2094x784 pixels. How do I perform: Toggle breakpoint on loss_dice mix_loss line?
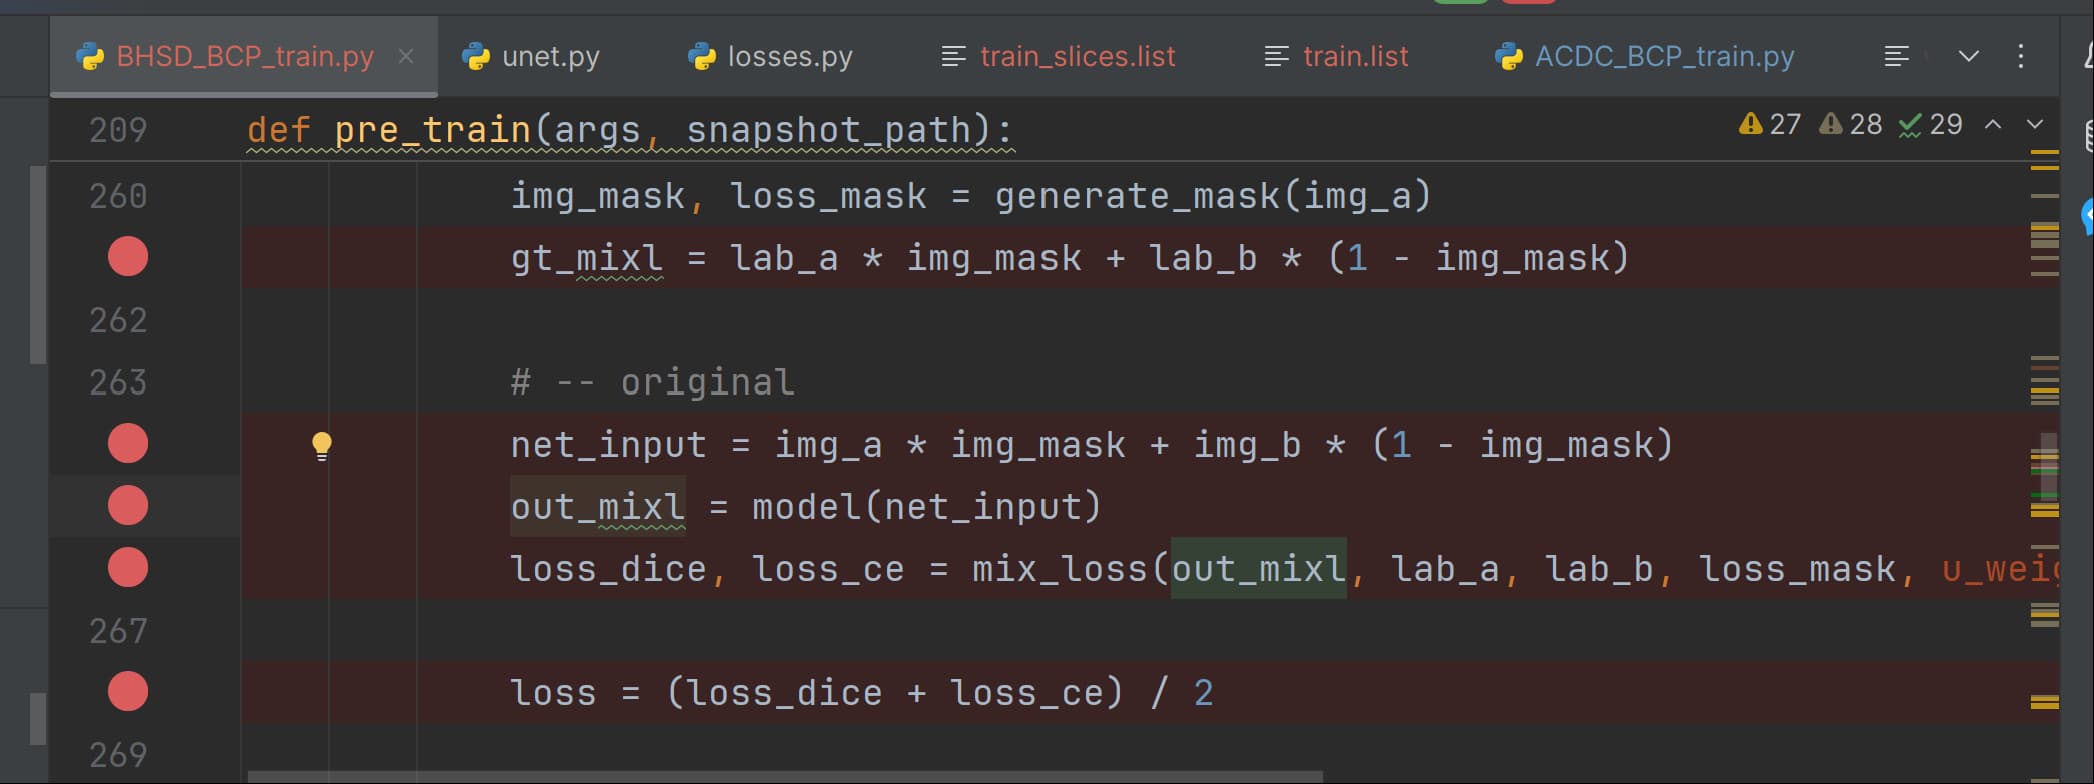click(127, 567)
